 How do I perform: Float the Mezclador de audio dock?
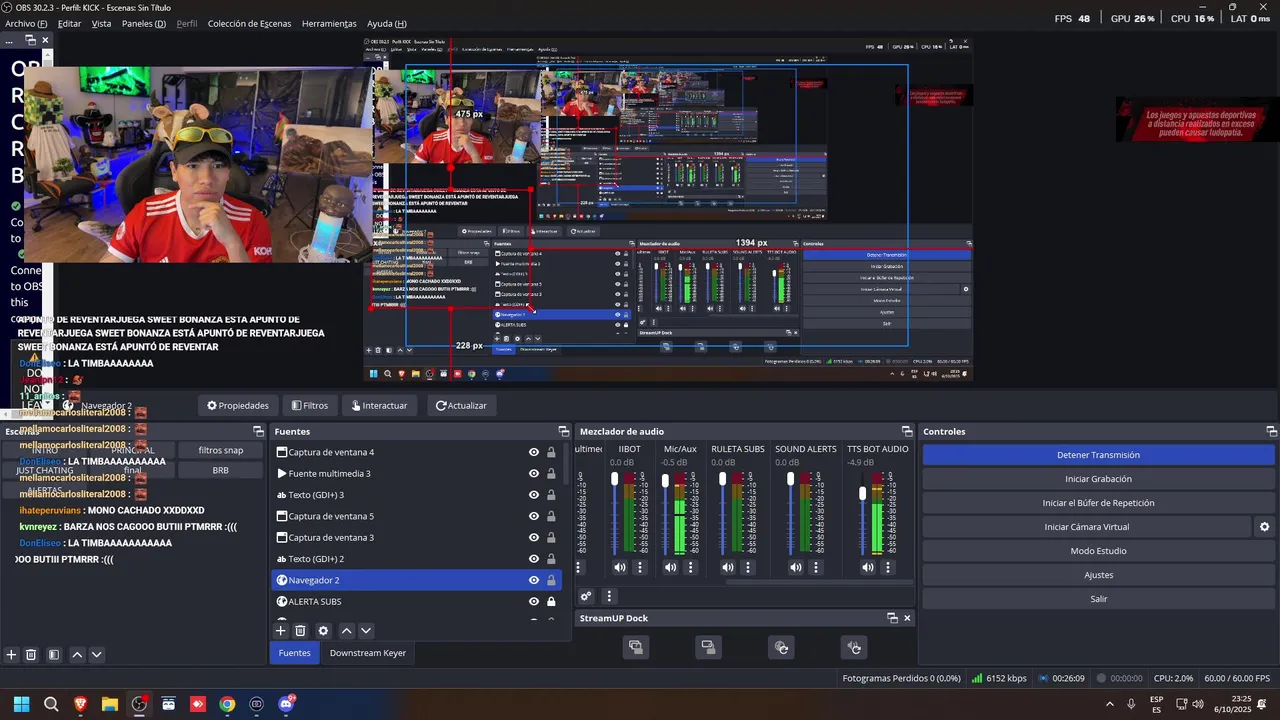(907, 432)
